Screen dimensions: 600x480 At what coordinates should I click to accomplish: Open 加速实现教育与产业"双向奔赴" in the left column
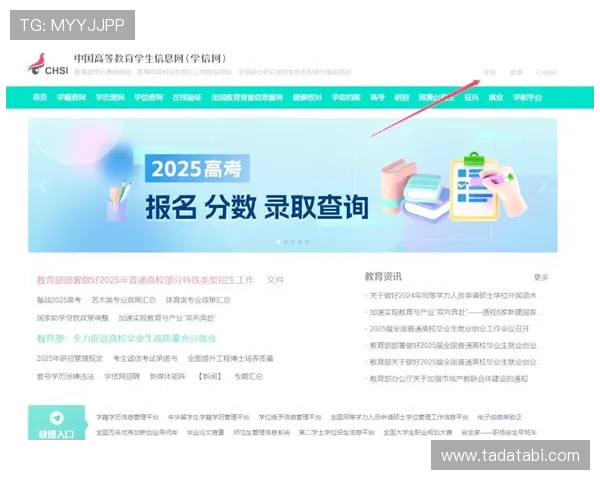[167, 318]
